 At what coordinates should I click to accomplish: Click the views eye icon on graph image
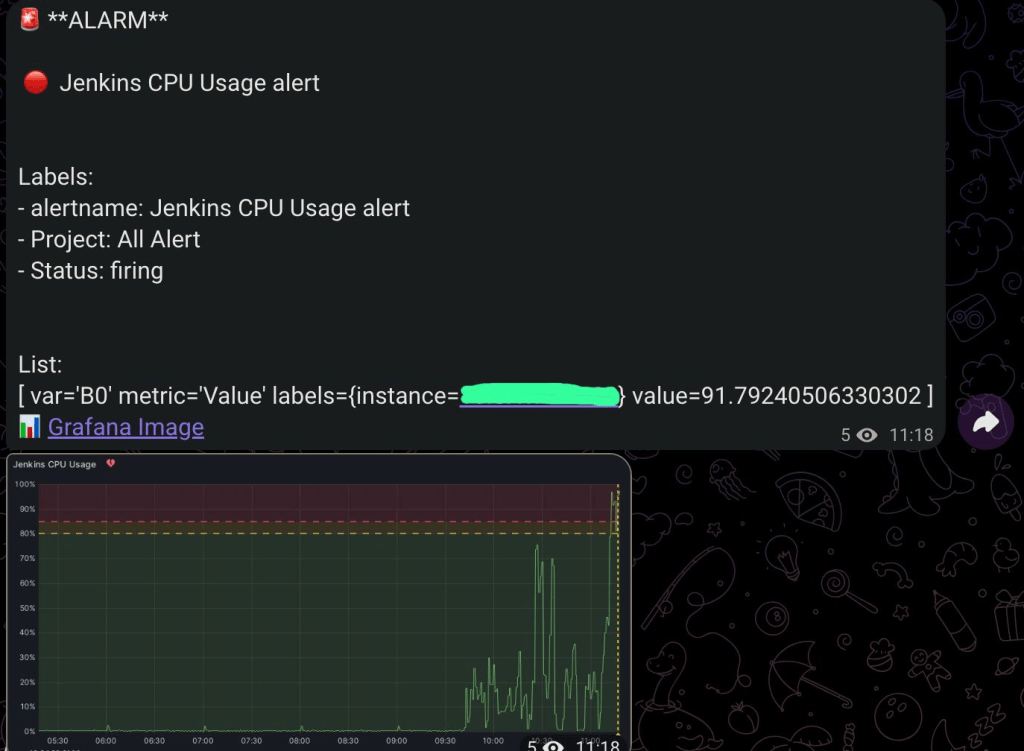554,745
